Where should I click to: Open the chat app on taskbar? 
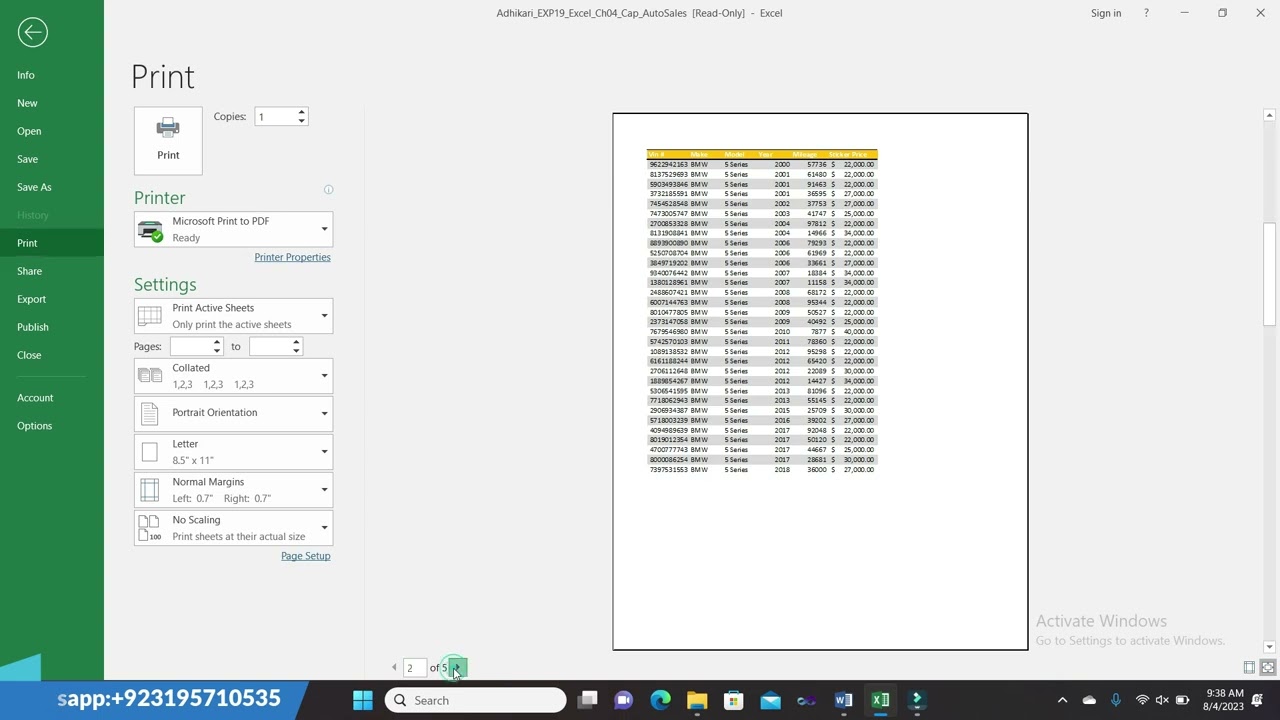tap(623, 700)
